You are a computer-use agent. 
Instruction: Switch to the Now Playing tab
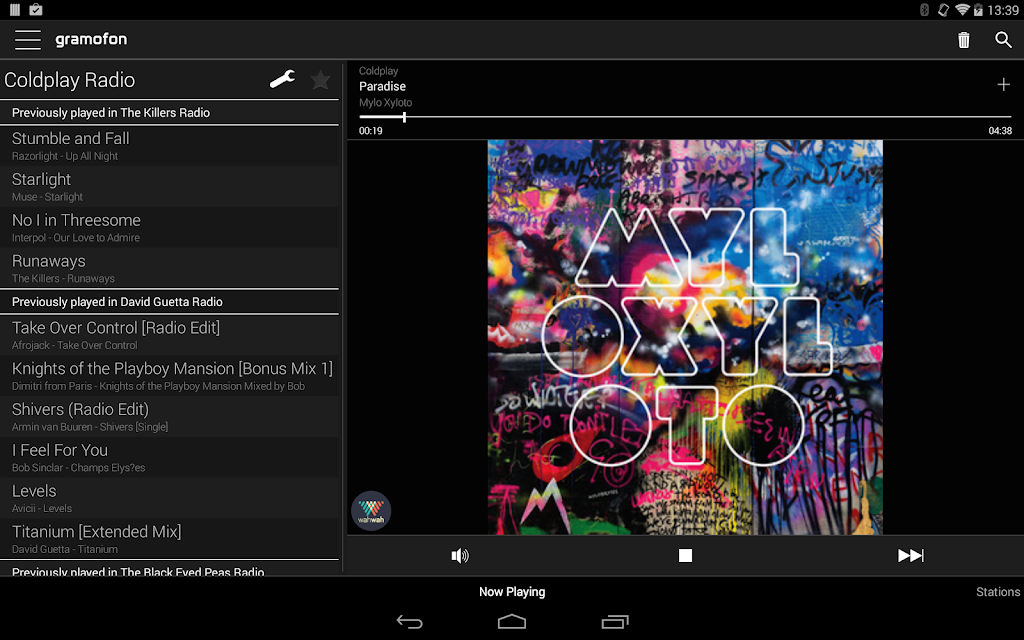(x=512, y=592)
